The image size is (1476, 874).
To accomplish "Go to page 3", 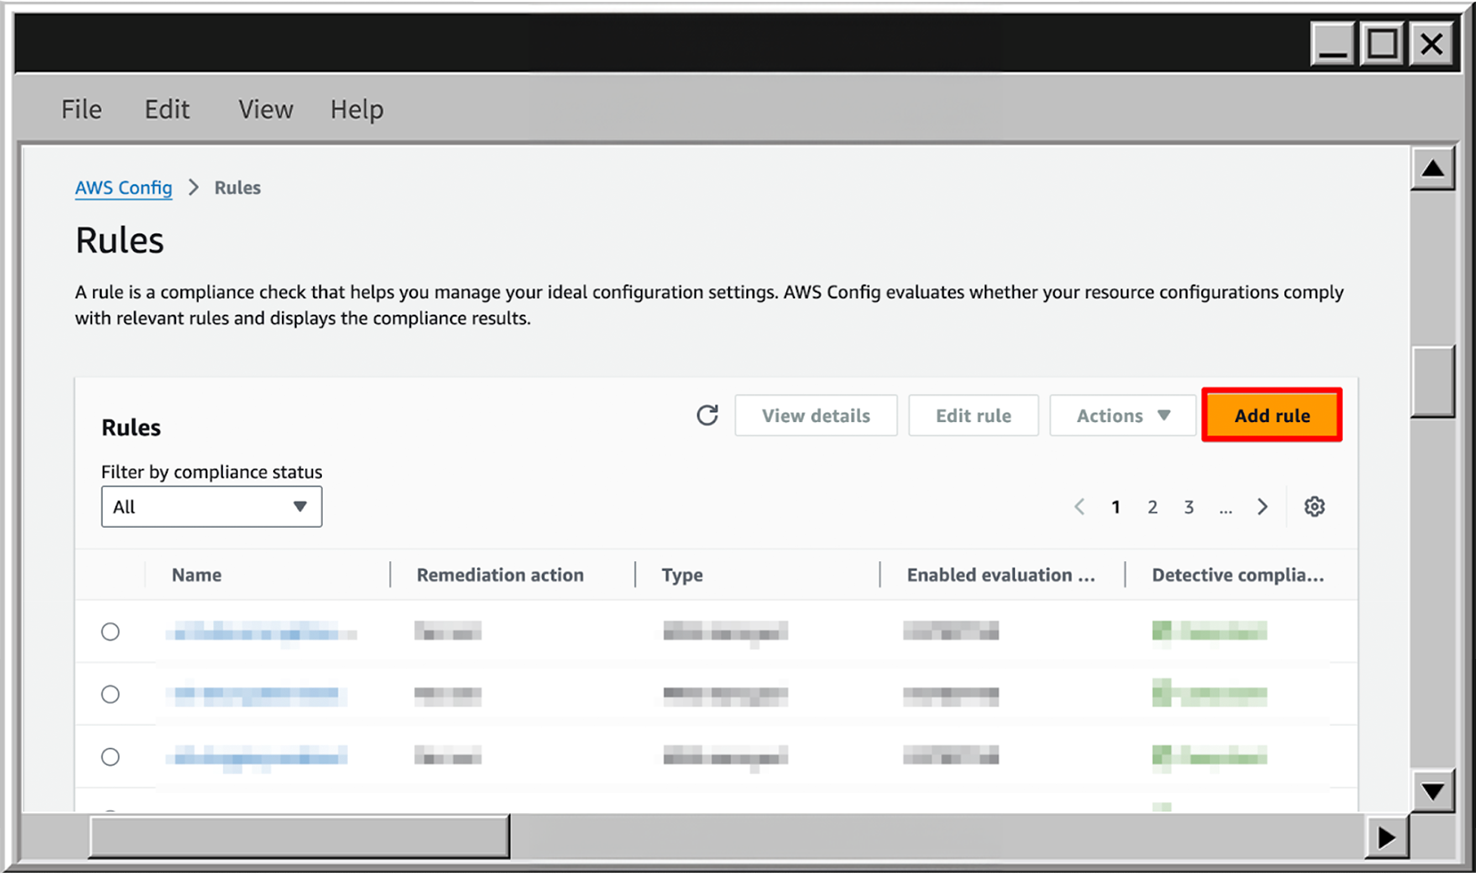I will [x=1189, y=507].
